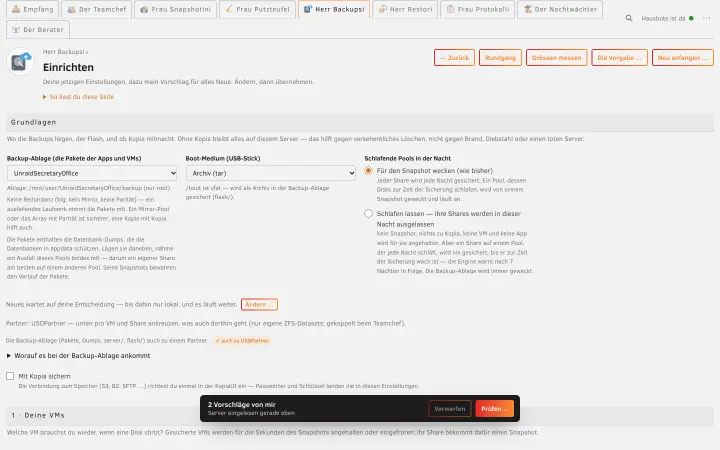Click the Zurück button
The image size is (720, 450).
[x=454, y=58]
